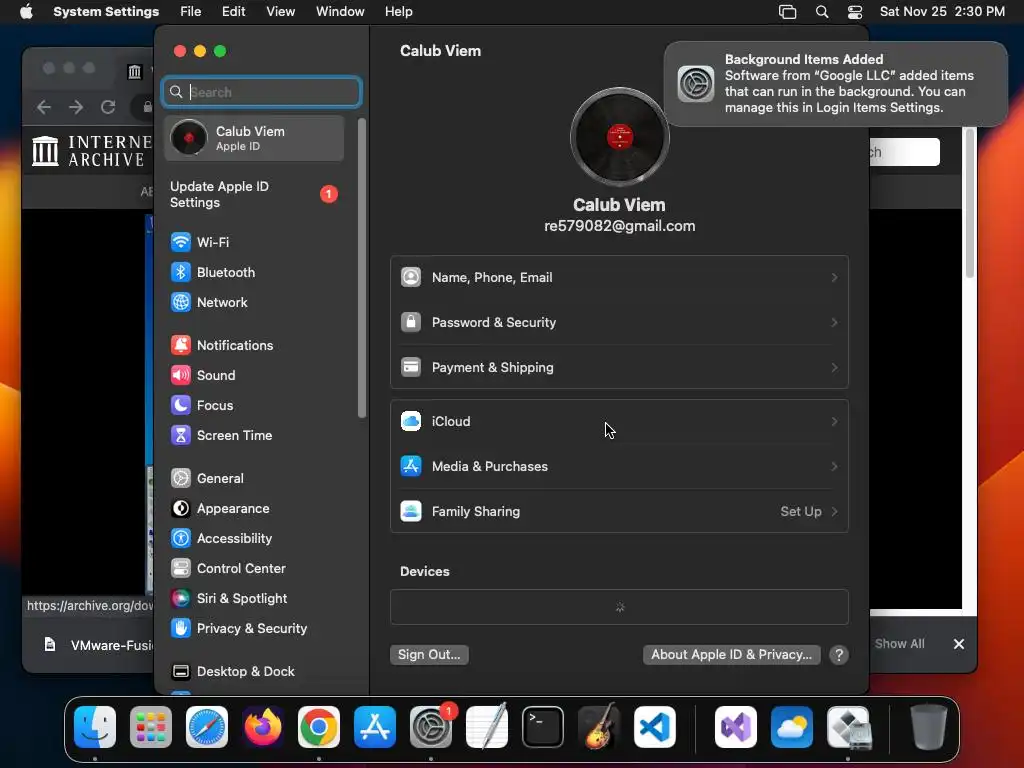Open the Edit menu
The height and width of the screenshot is (768, 1024).
click(233, 12)
